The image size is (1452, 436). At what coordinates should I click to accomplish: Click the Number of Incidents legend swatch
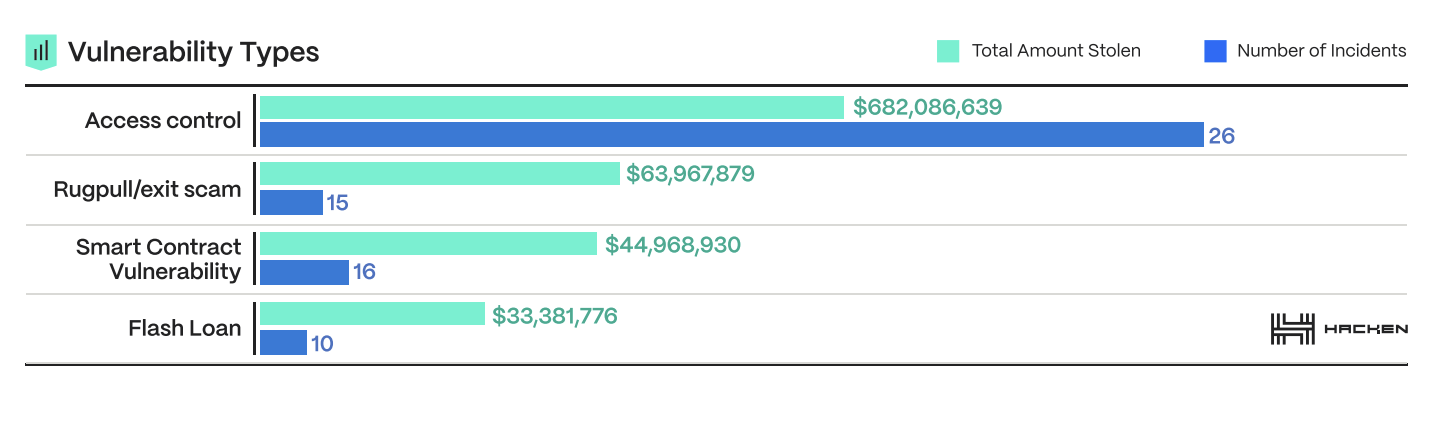click(x=1215, y=51)
